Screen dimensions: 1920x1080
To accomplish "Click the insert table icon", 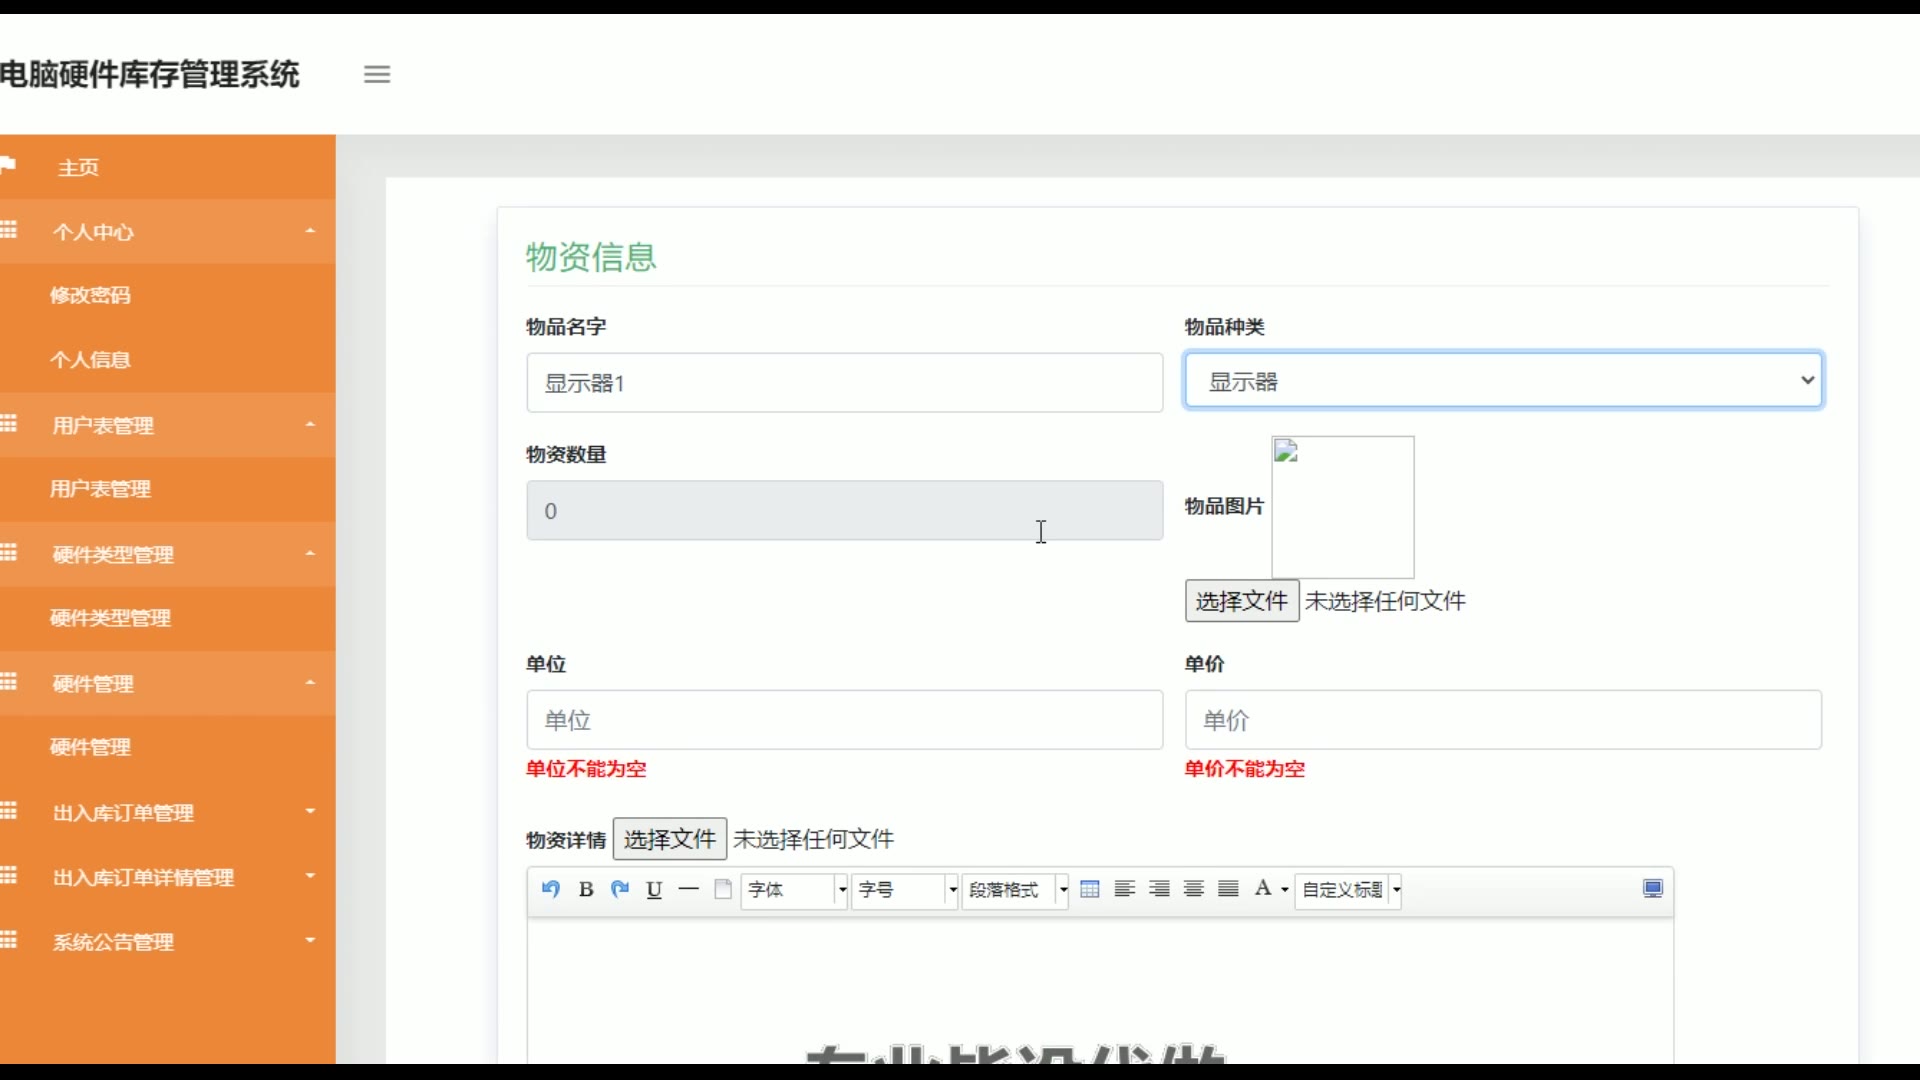I will click(x=1090, y=889).
